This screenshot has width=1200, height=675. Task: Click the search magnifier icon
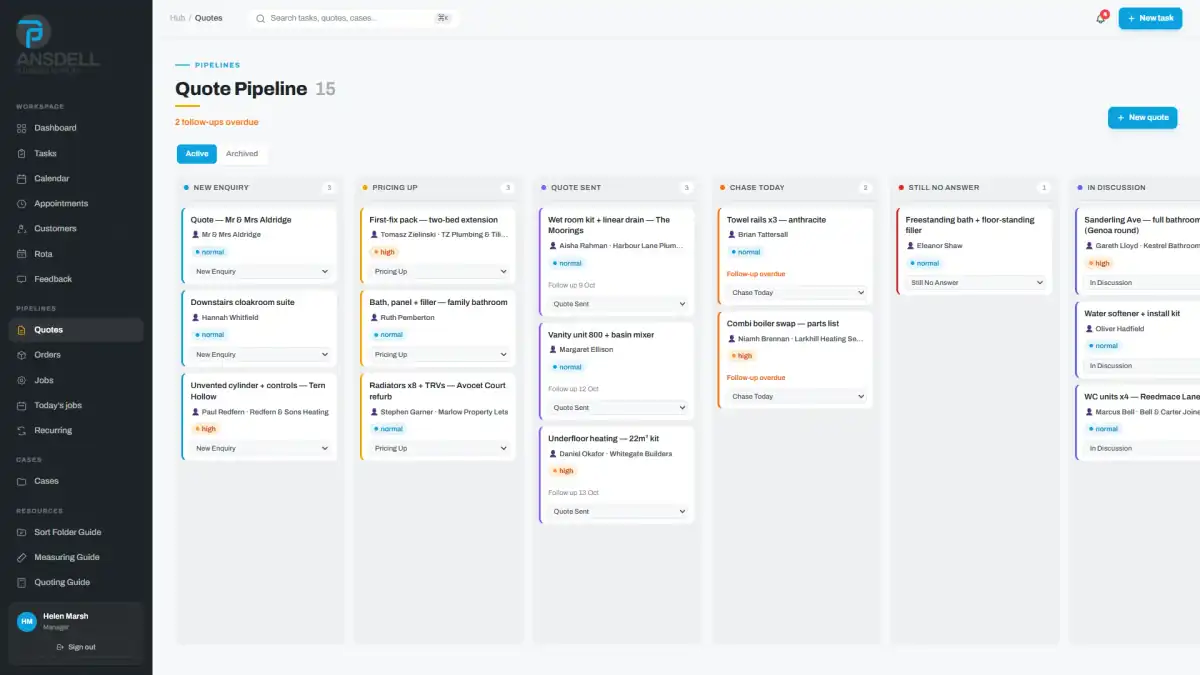coord(261,18)
